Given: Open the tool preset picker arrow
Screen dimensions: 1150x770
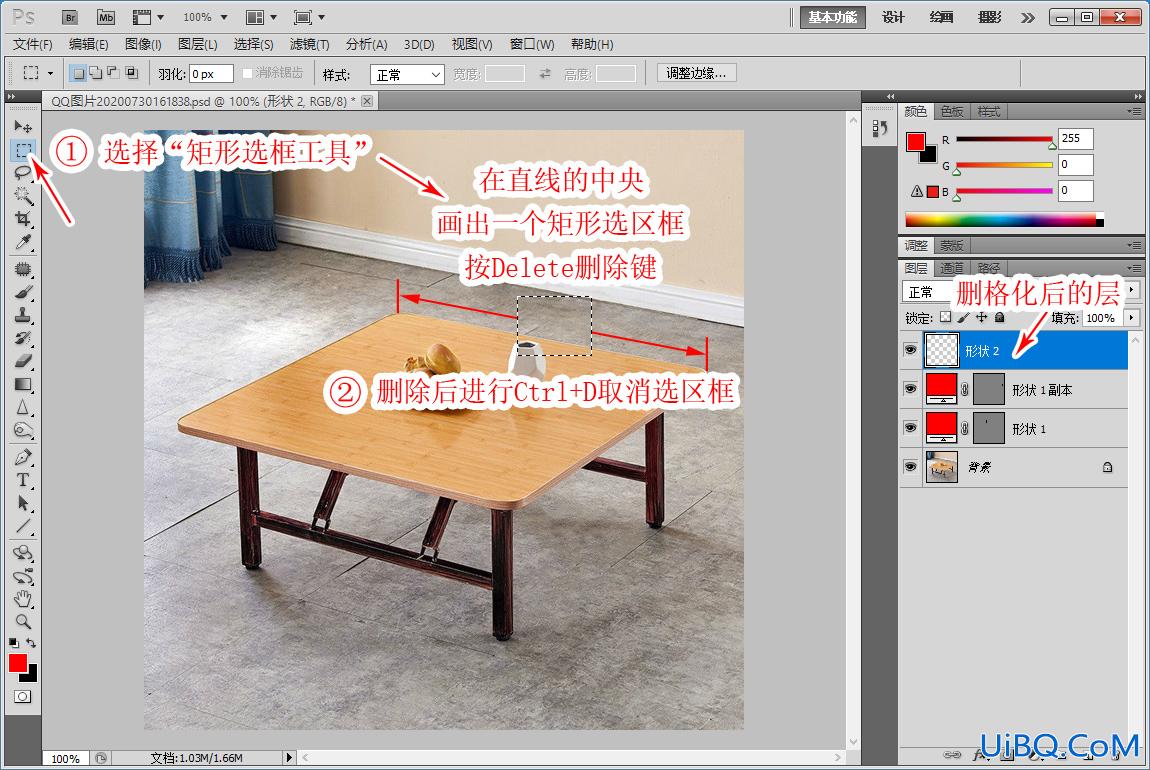Looking at the screenshot, I should pos(50,73).
